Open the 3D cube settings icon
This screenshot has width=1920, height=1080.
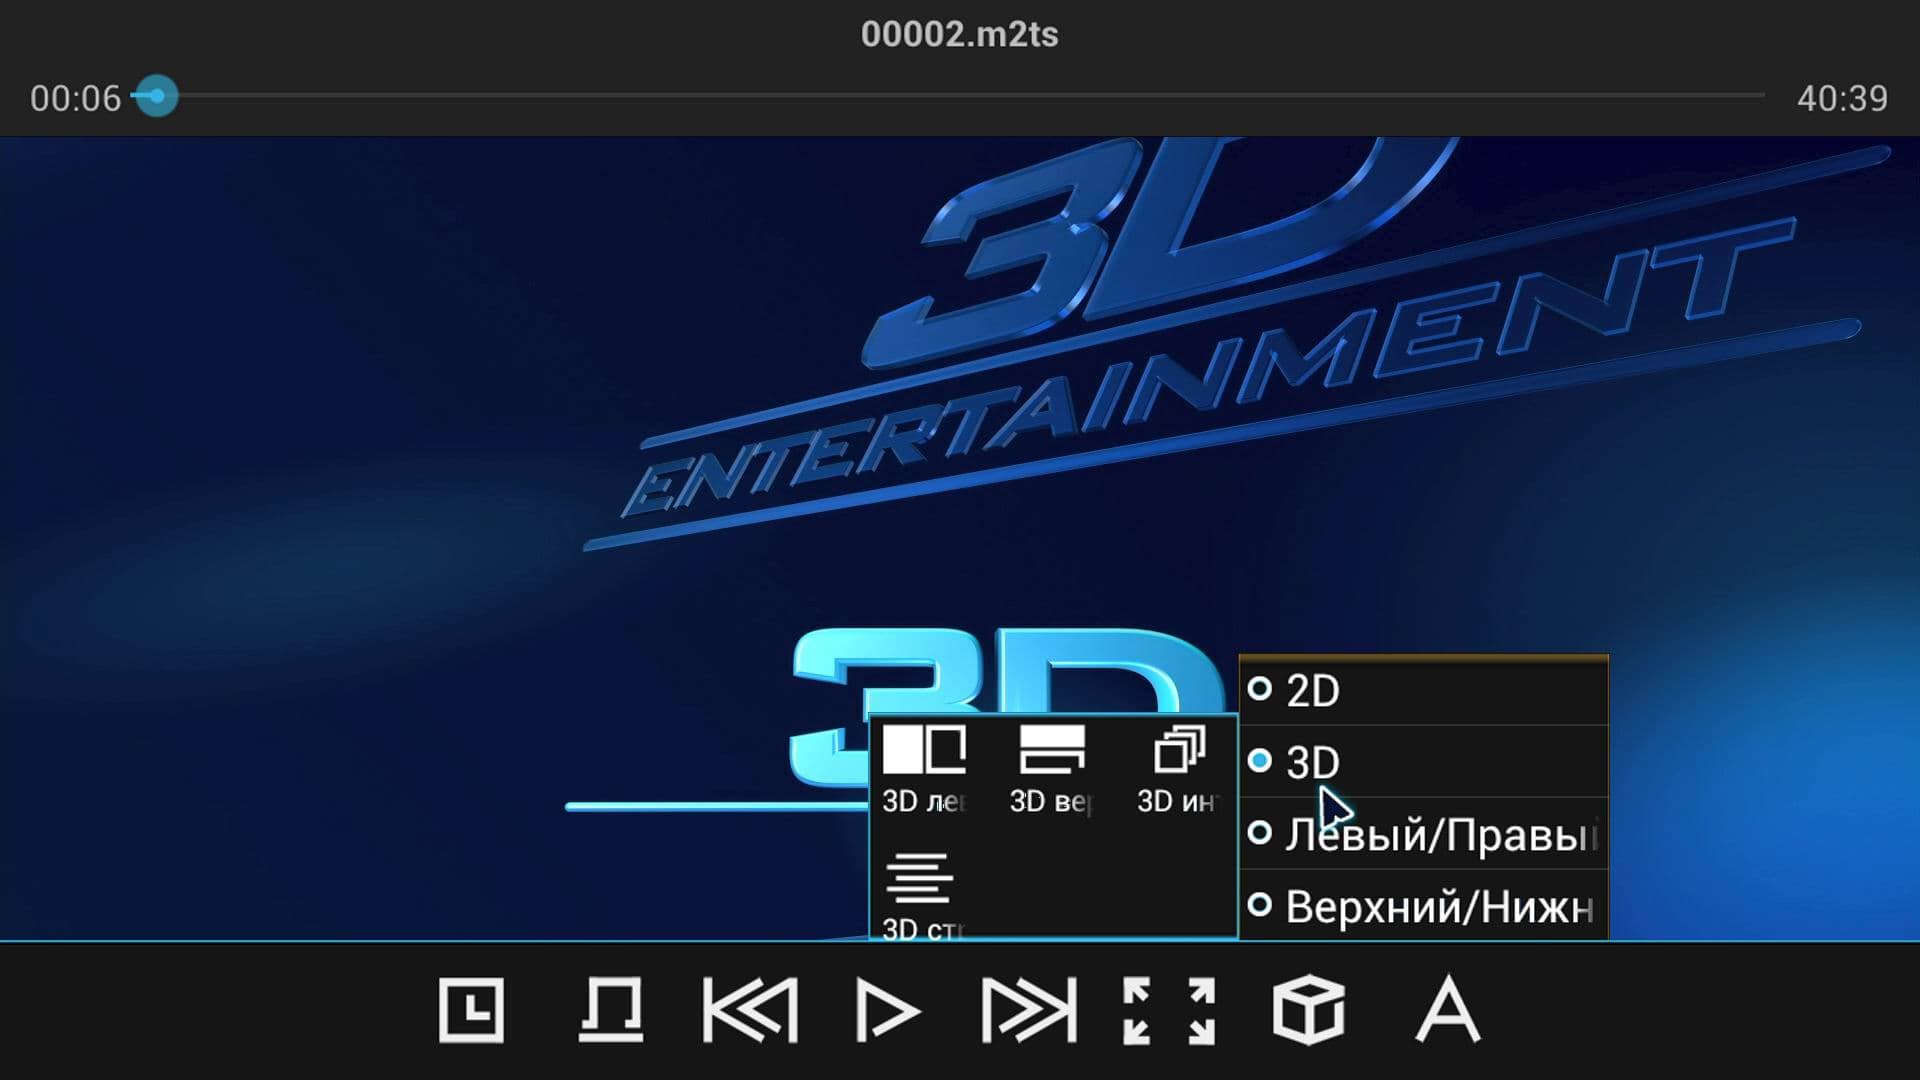click(1308, 1010)
